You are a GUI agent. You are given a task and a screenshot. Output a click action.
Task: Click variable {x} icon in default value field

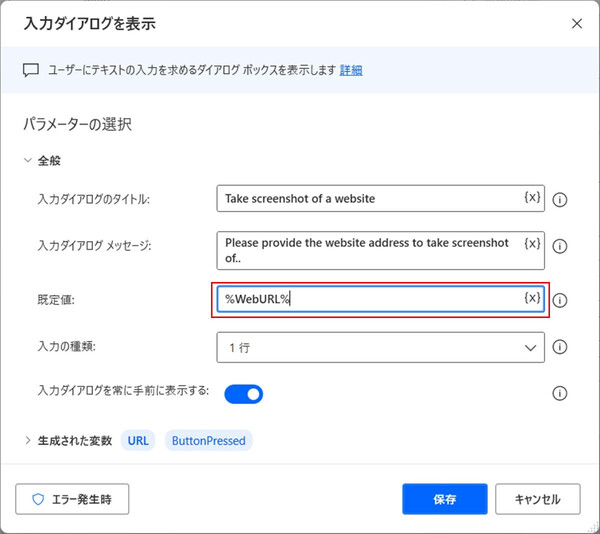pos(532,298)
